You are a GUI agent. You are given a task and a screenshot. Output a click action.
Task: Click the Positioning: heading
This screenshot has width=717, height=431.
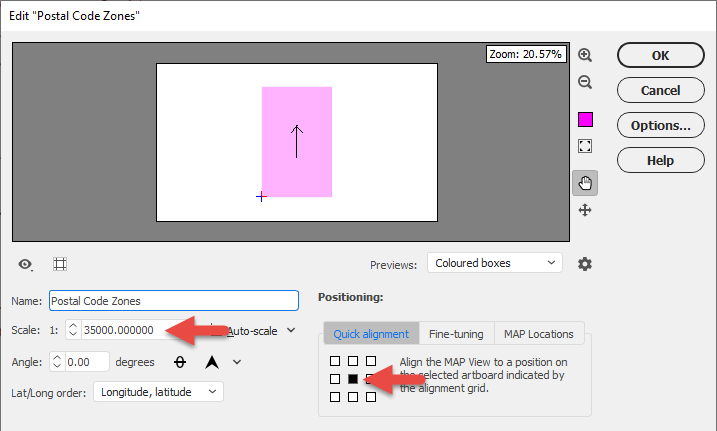pos(351,298)
